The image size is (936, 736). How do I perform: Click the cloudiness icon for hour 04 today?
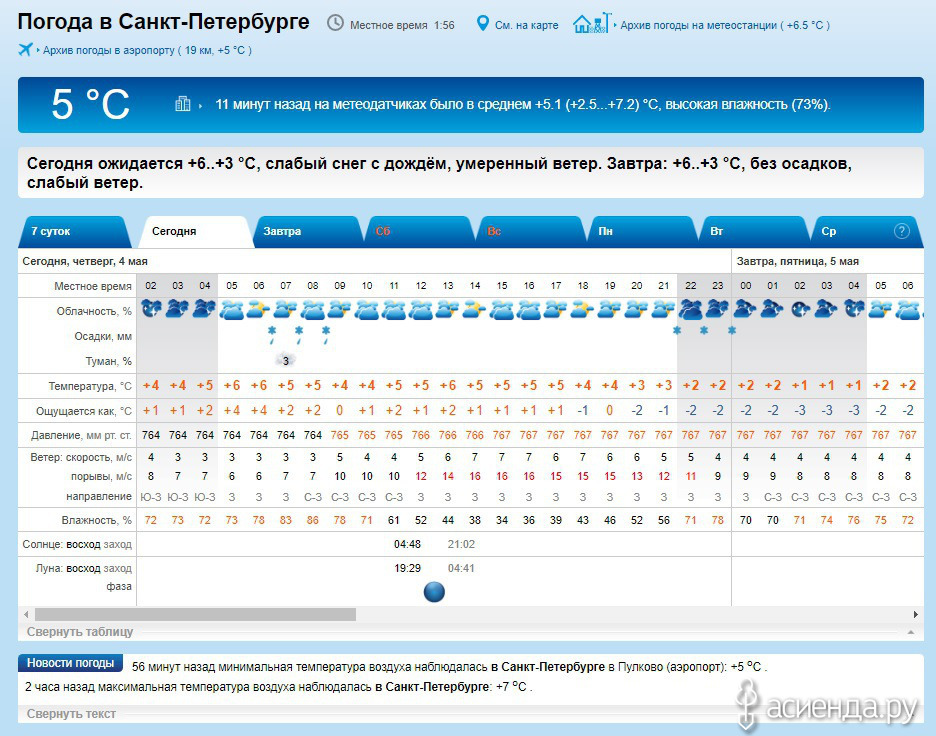204,309
